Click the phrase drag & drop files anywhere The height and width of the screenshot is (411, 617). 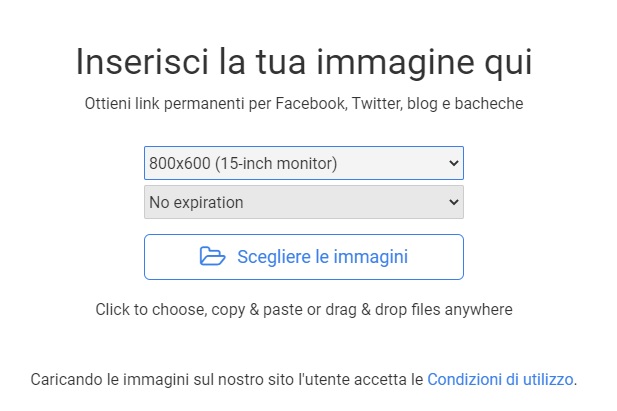tap(419, 310)
